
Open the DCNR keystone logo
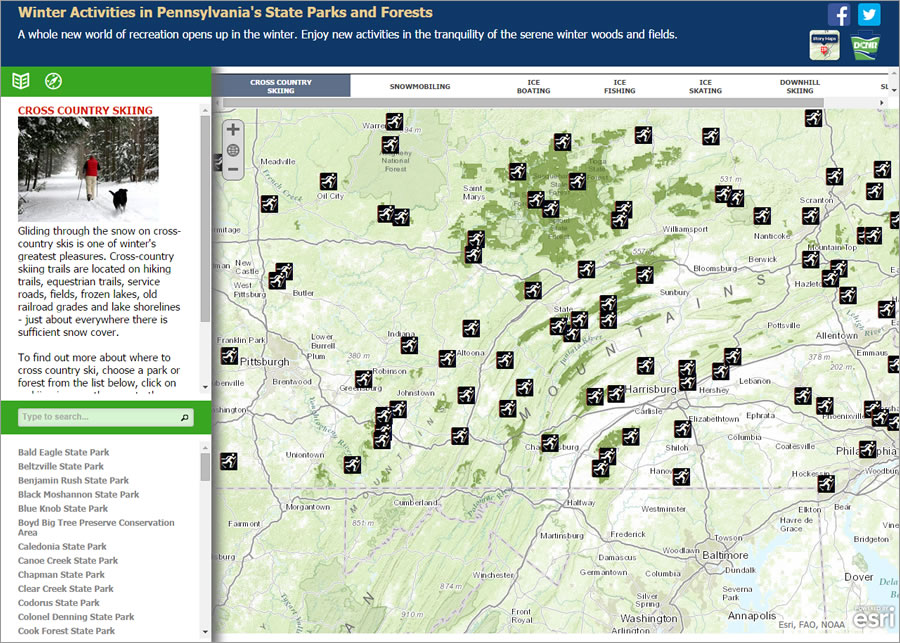click(x=862, y=44)
